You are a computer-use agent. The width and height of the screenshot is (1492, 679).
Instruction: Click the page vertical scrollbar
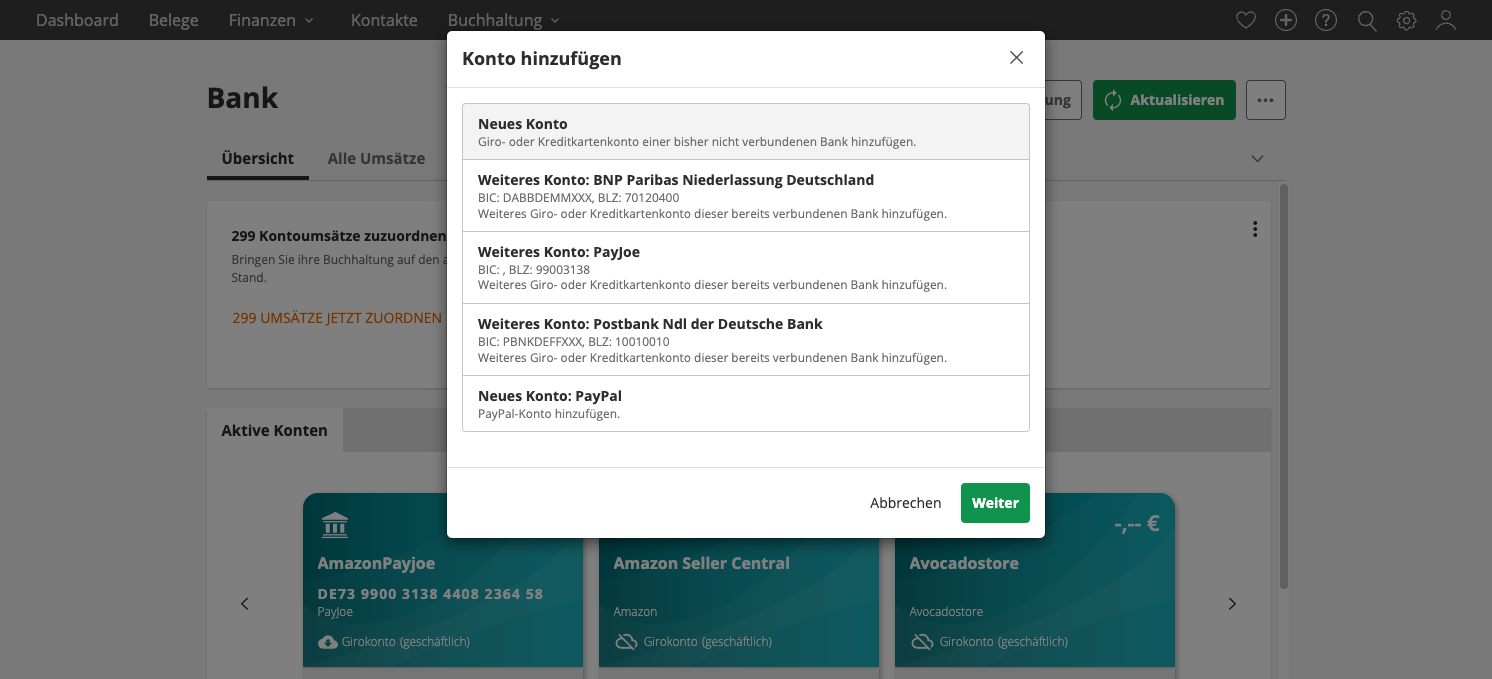point(1284,385)
